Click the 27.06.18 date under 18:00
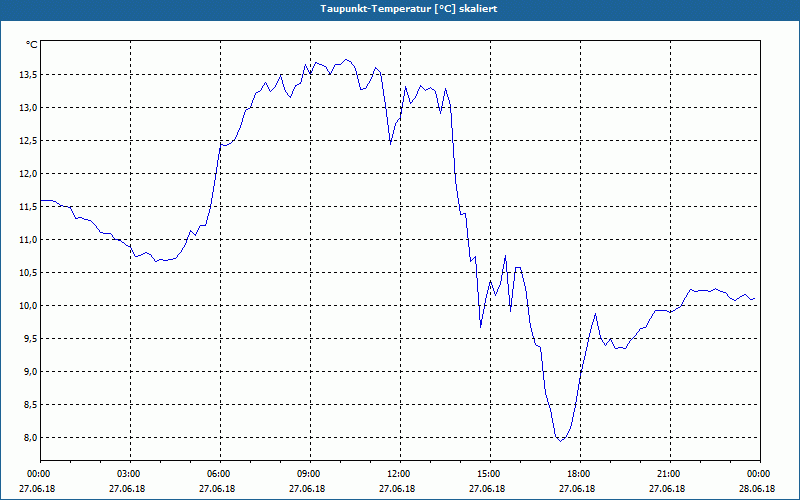The width and height of the screenshot is (800, 500). [577, 489]
